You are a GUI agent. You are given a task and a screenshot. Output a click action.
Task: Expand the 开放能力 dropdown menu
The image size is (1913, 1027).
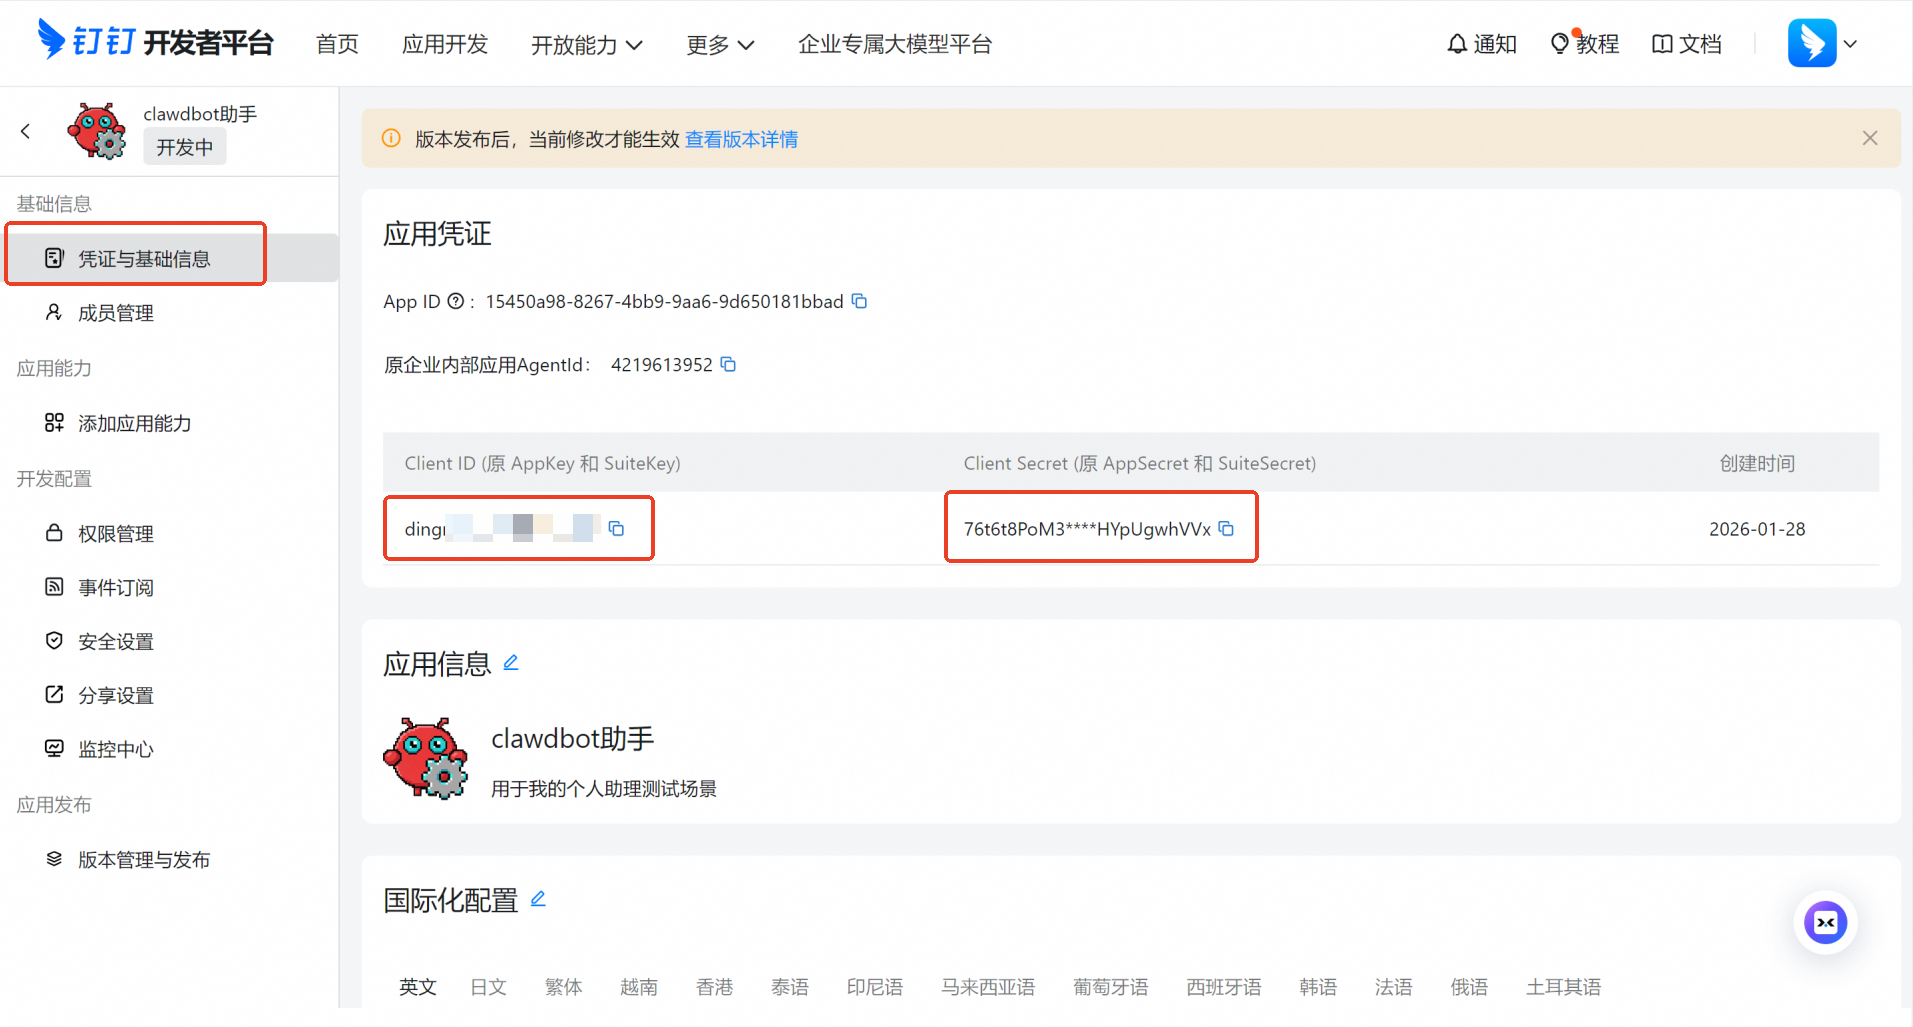[x=587, y=44]
